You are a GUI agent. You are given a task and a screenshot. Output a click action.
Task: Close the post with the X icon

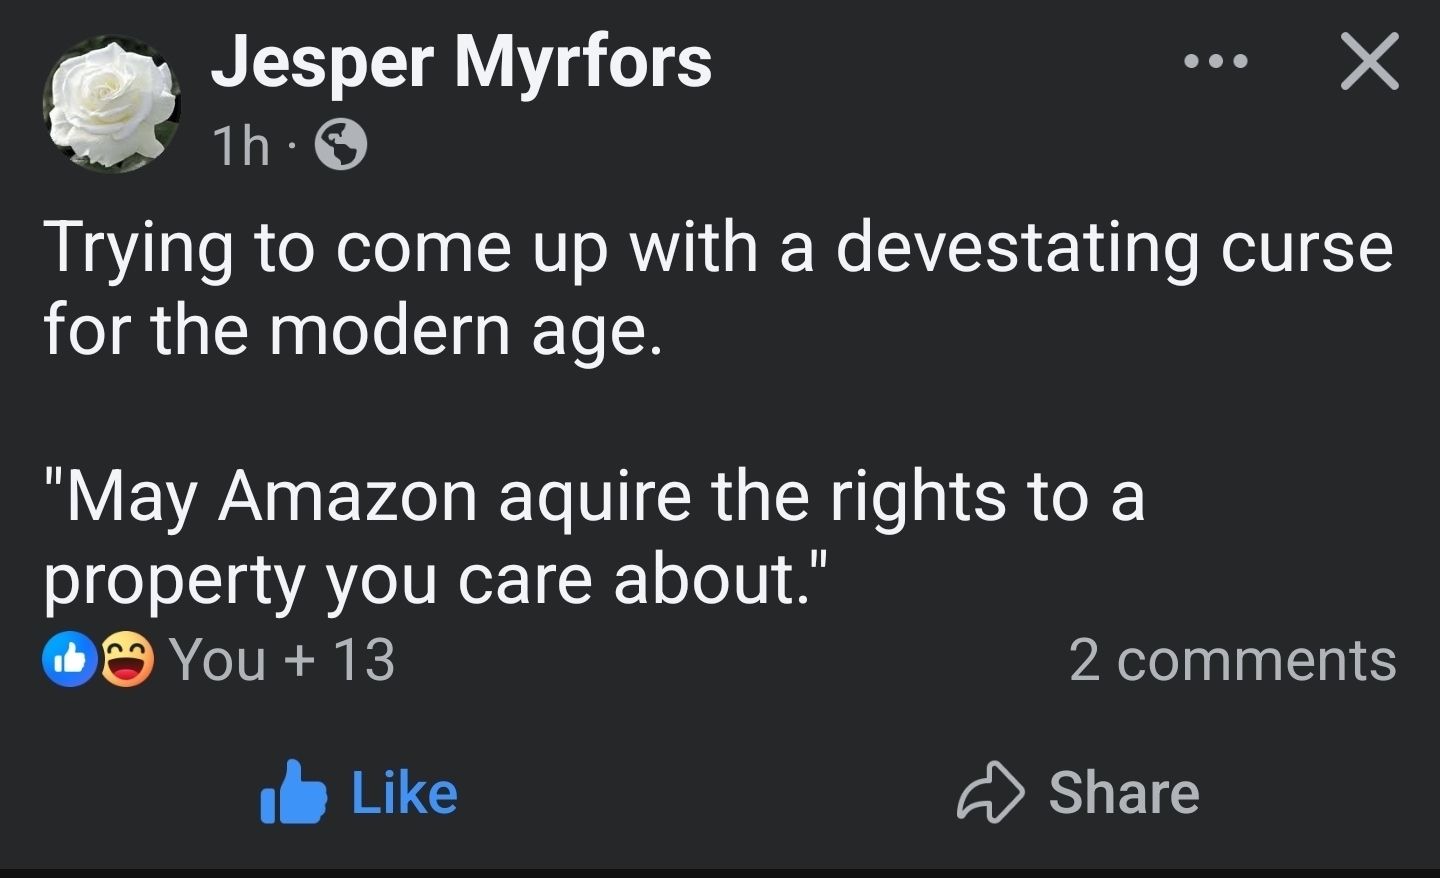pyautogui.click(x=1369, y=62)
